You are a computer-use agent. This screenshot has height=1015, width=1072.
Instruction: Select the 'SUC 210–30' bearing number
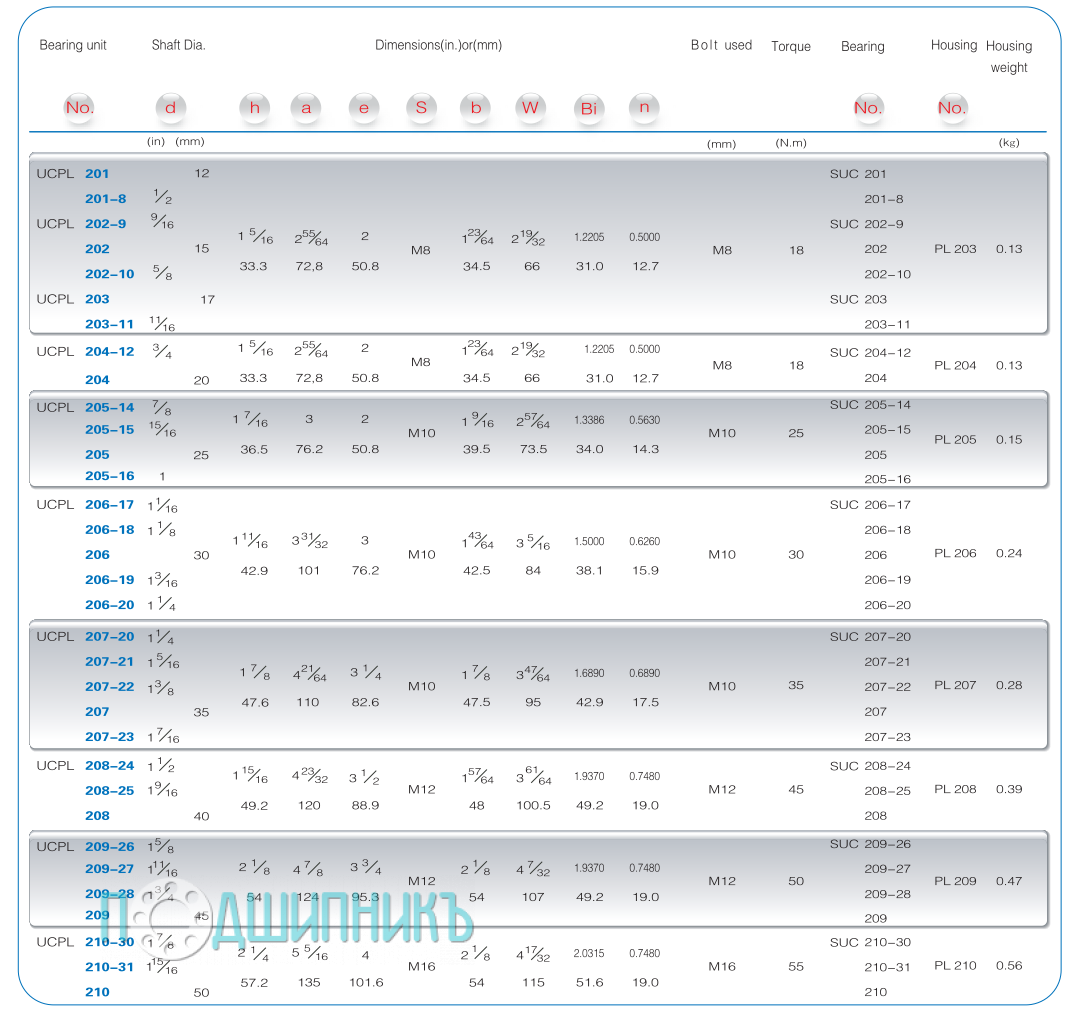click(870, 943)
